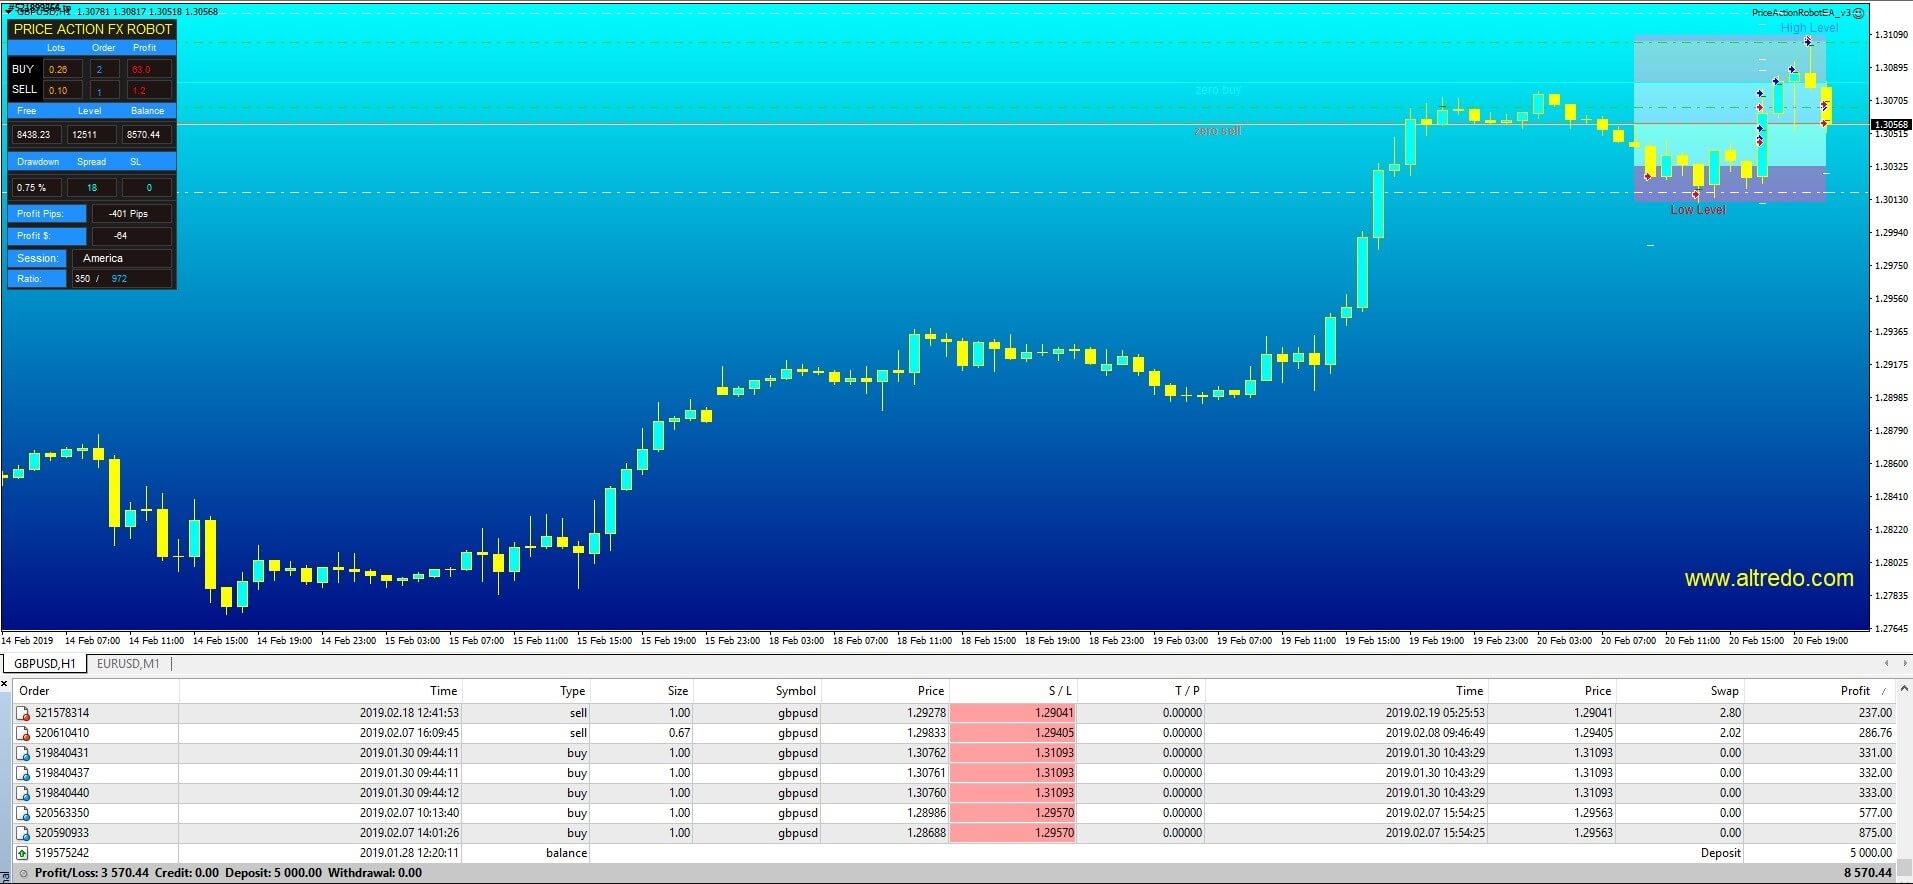The width and height of the screenshot is (1913, 884).
Task: Click the Spread value 18
Action: [x=91, y=187]
